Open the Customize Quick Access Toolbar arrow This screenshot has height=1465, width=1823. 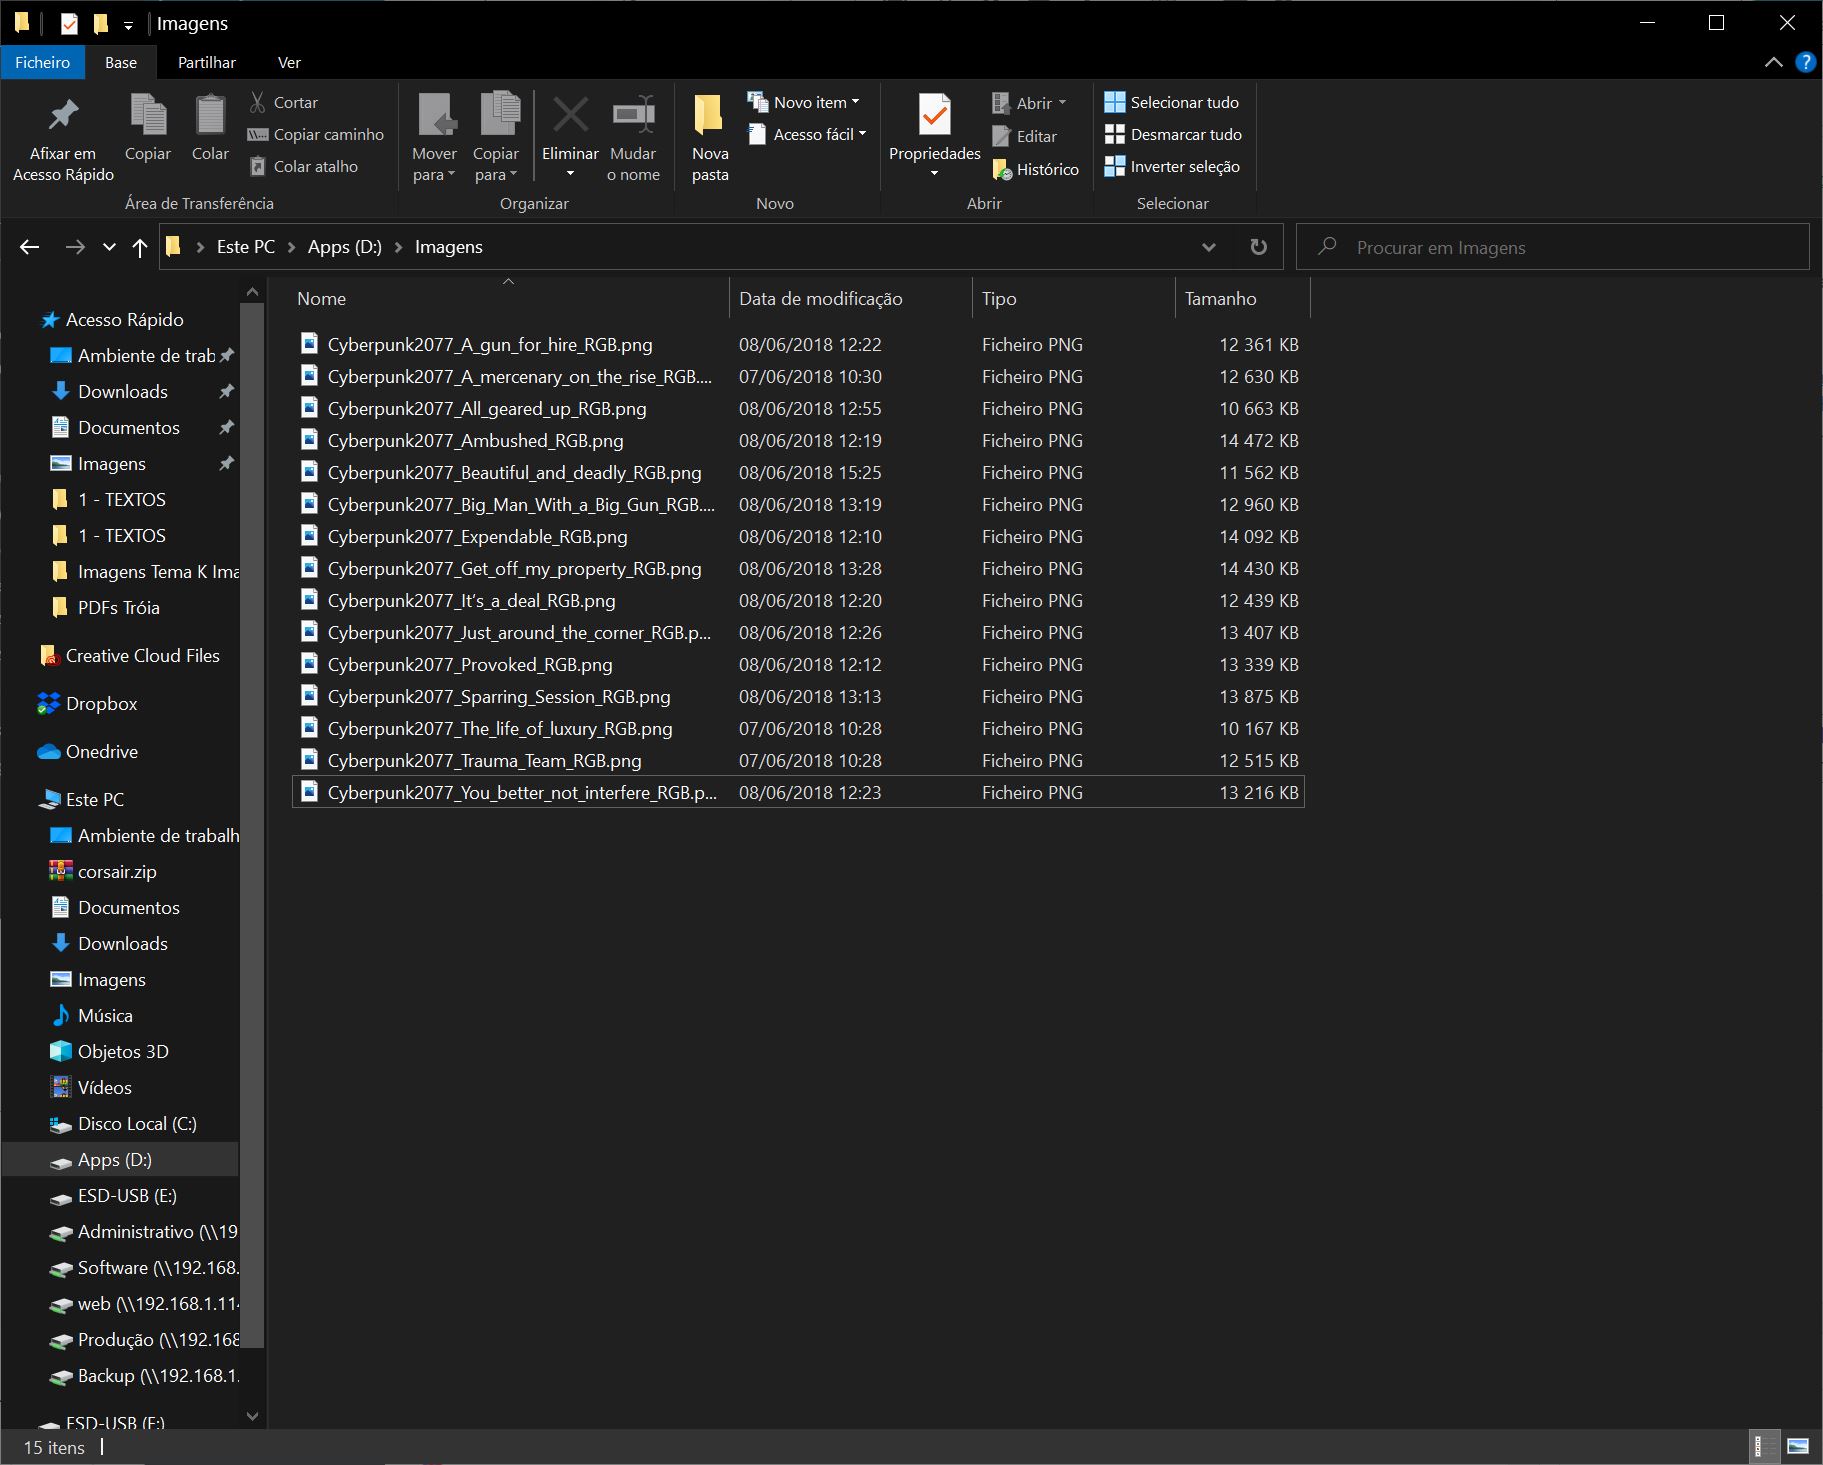(128, 24)
